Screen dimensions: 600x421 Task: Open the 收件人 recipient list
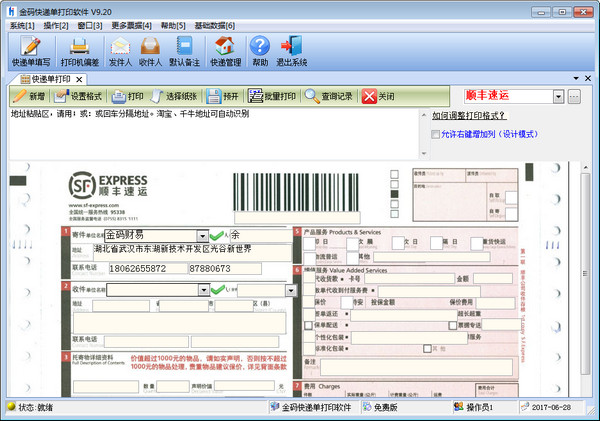click(150, 52)
